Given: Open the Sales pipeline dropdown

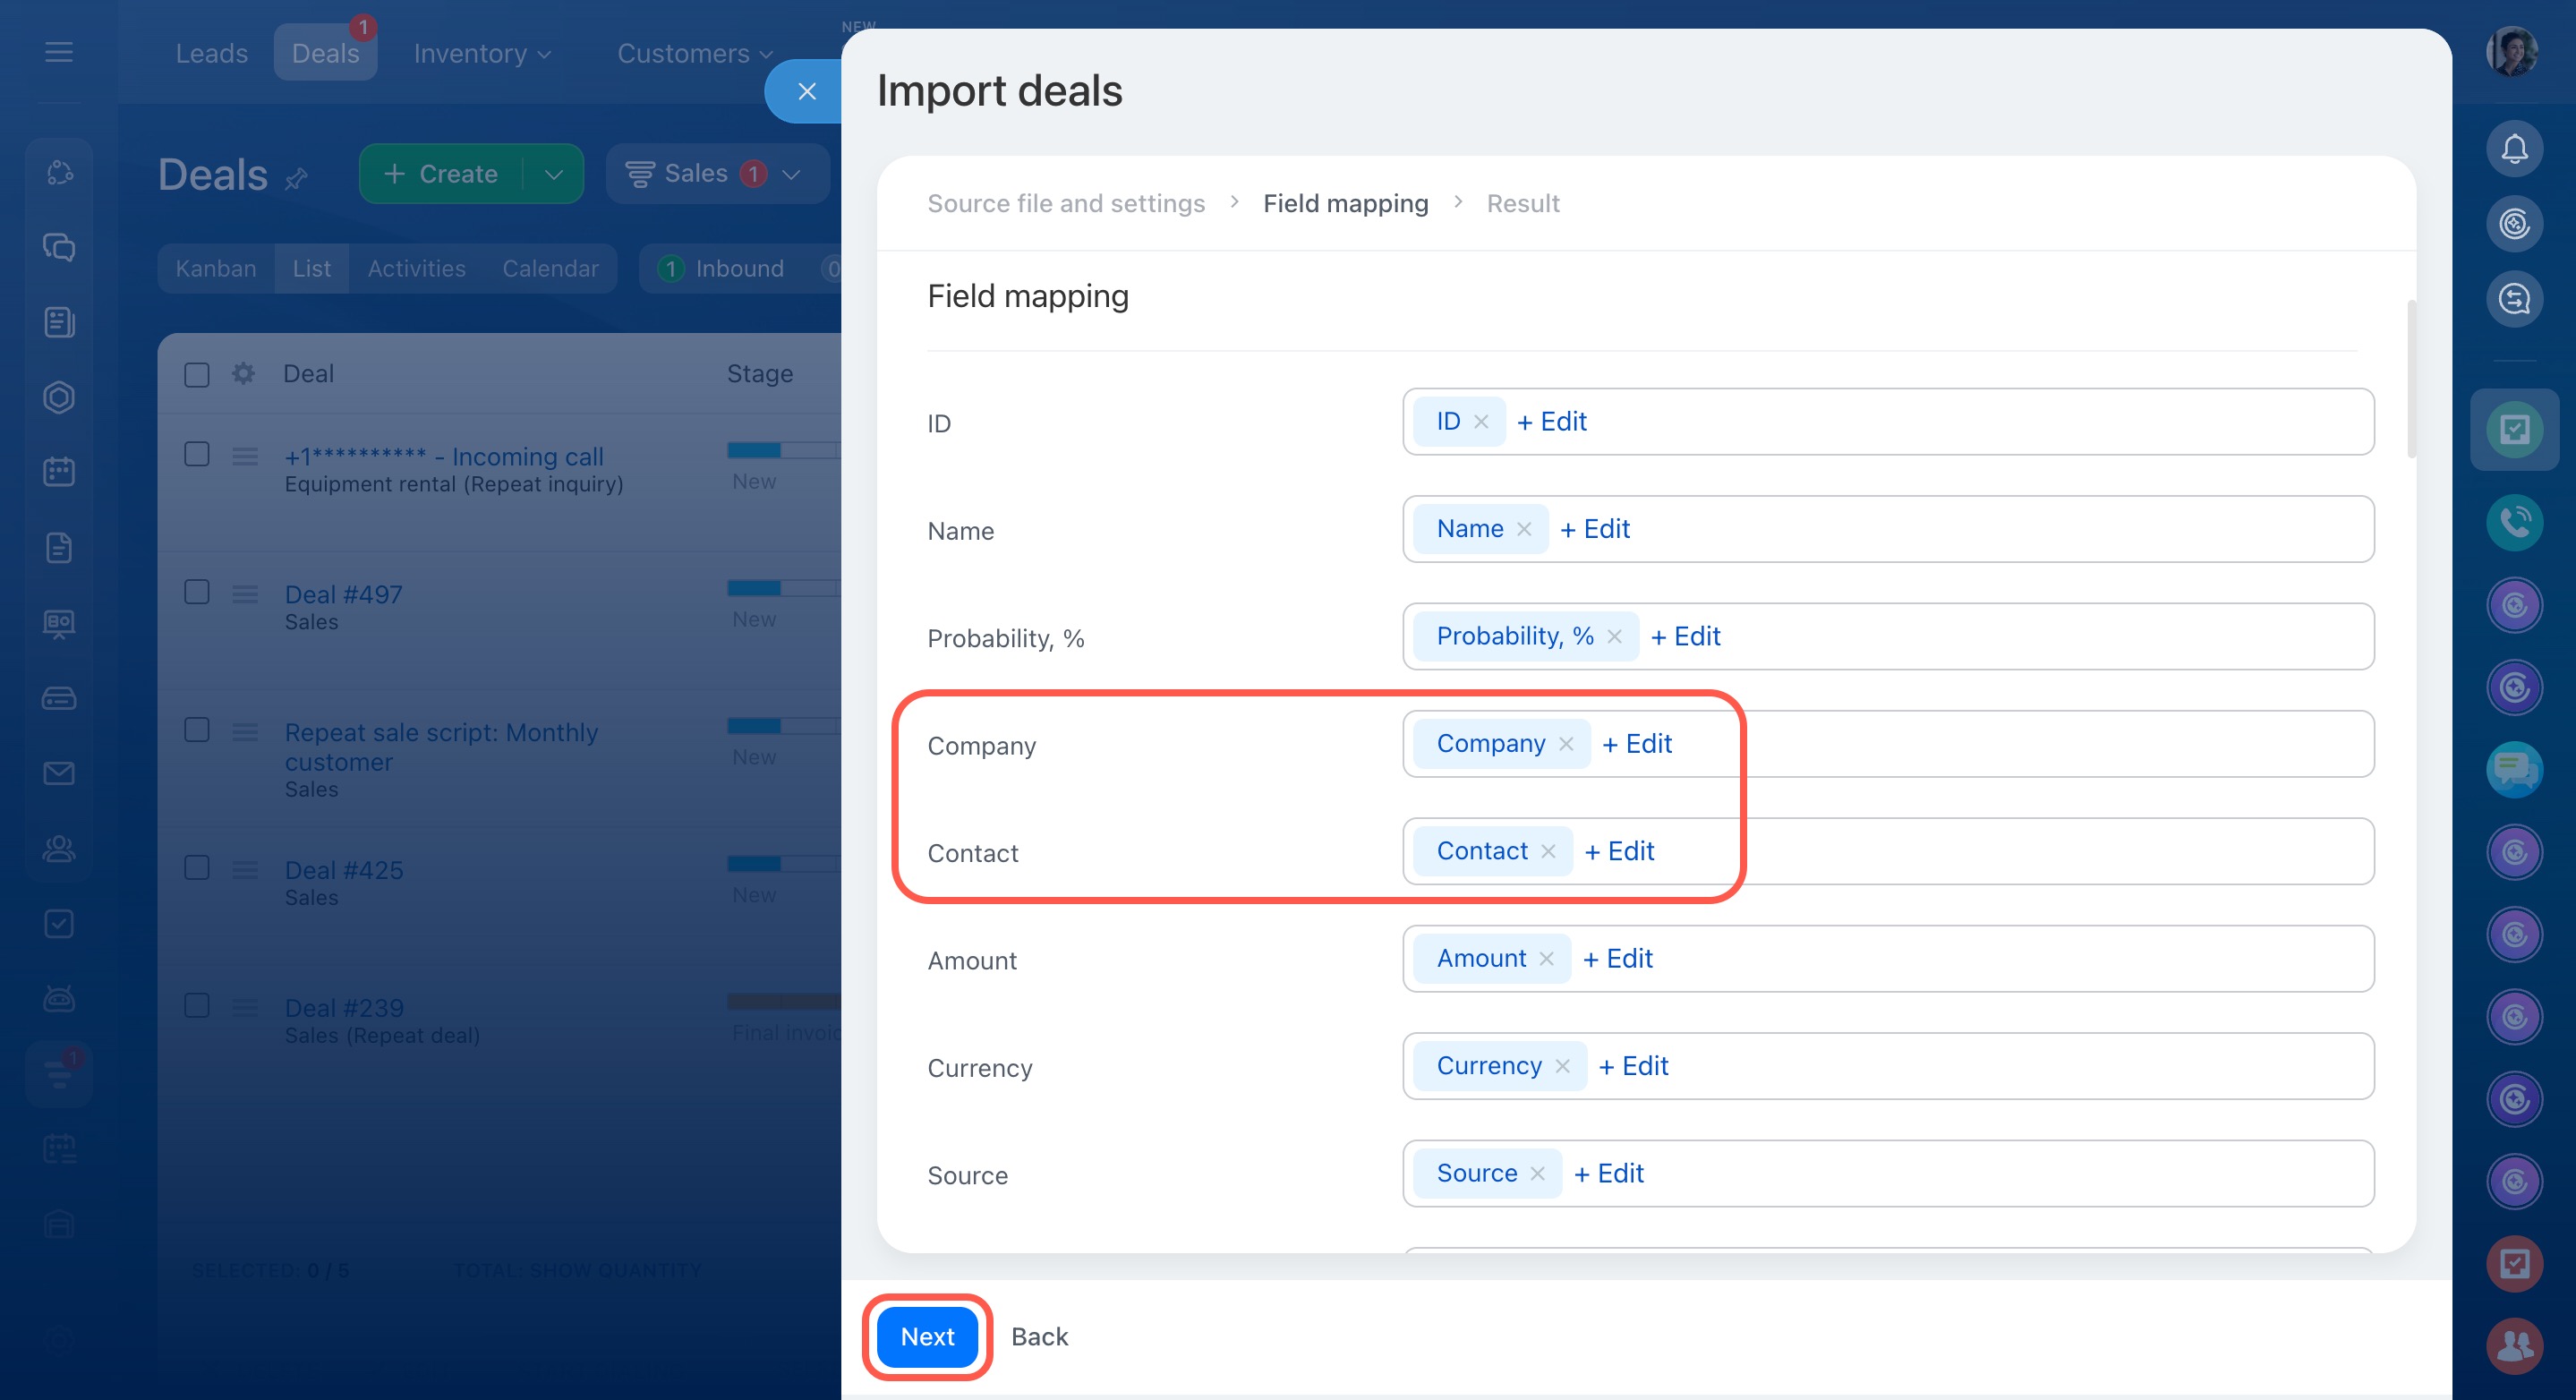Looking at the screenshot, I should (x=716, y=174).
